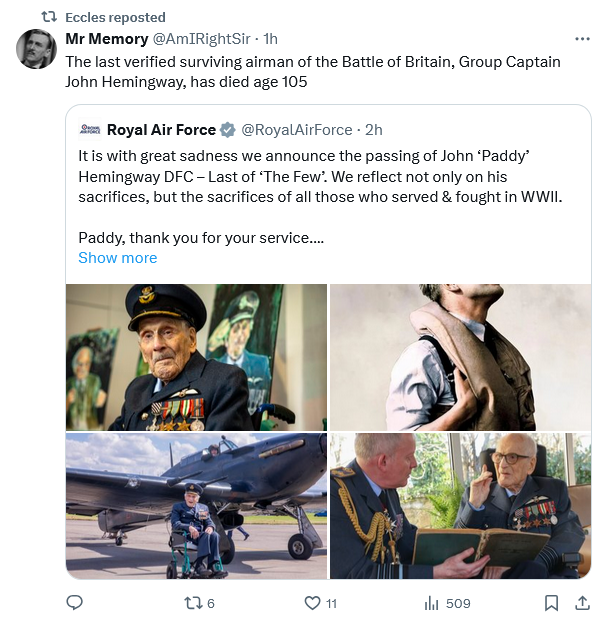
Task: Open the three-dot more options menu
Action: [582, 39]
